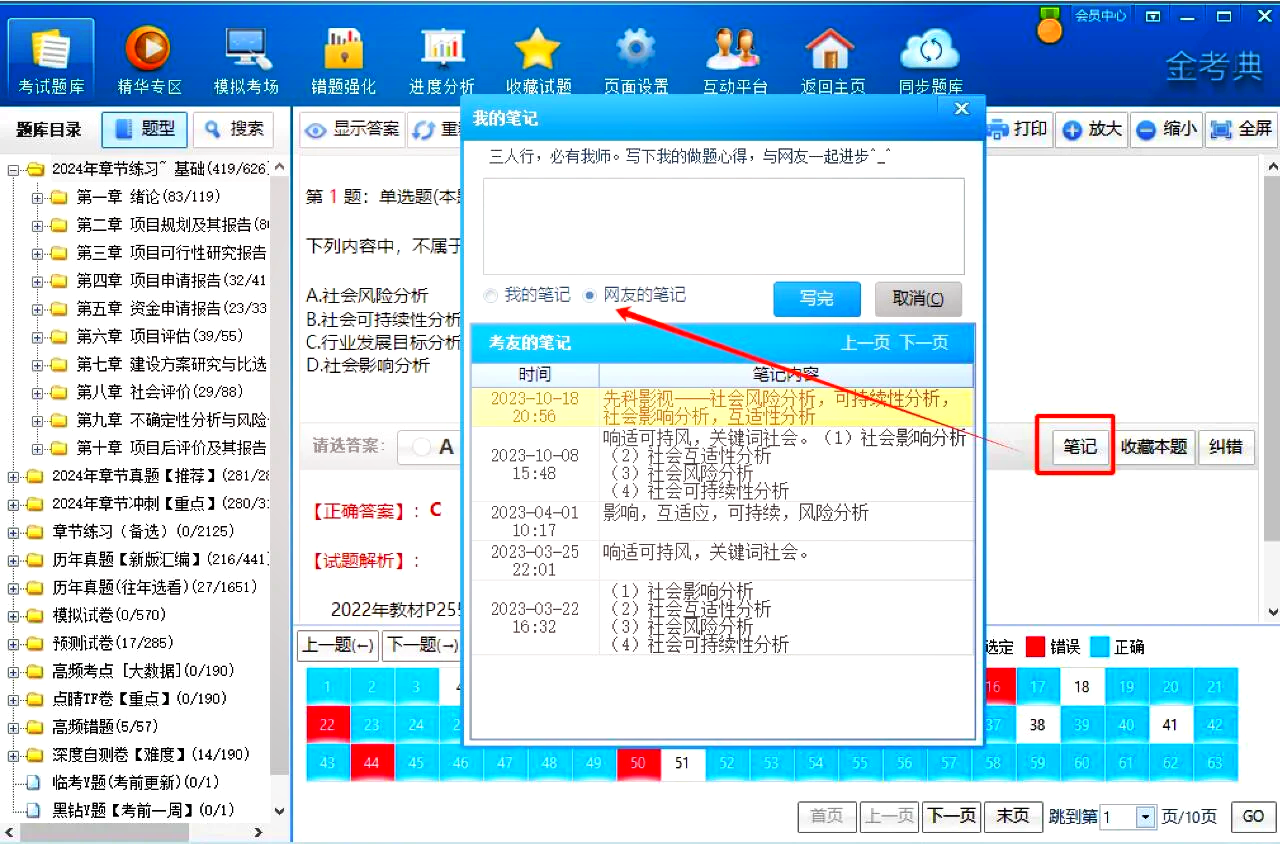
Task: Open 收藏试题 star icon
Action: (538, 59)
